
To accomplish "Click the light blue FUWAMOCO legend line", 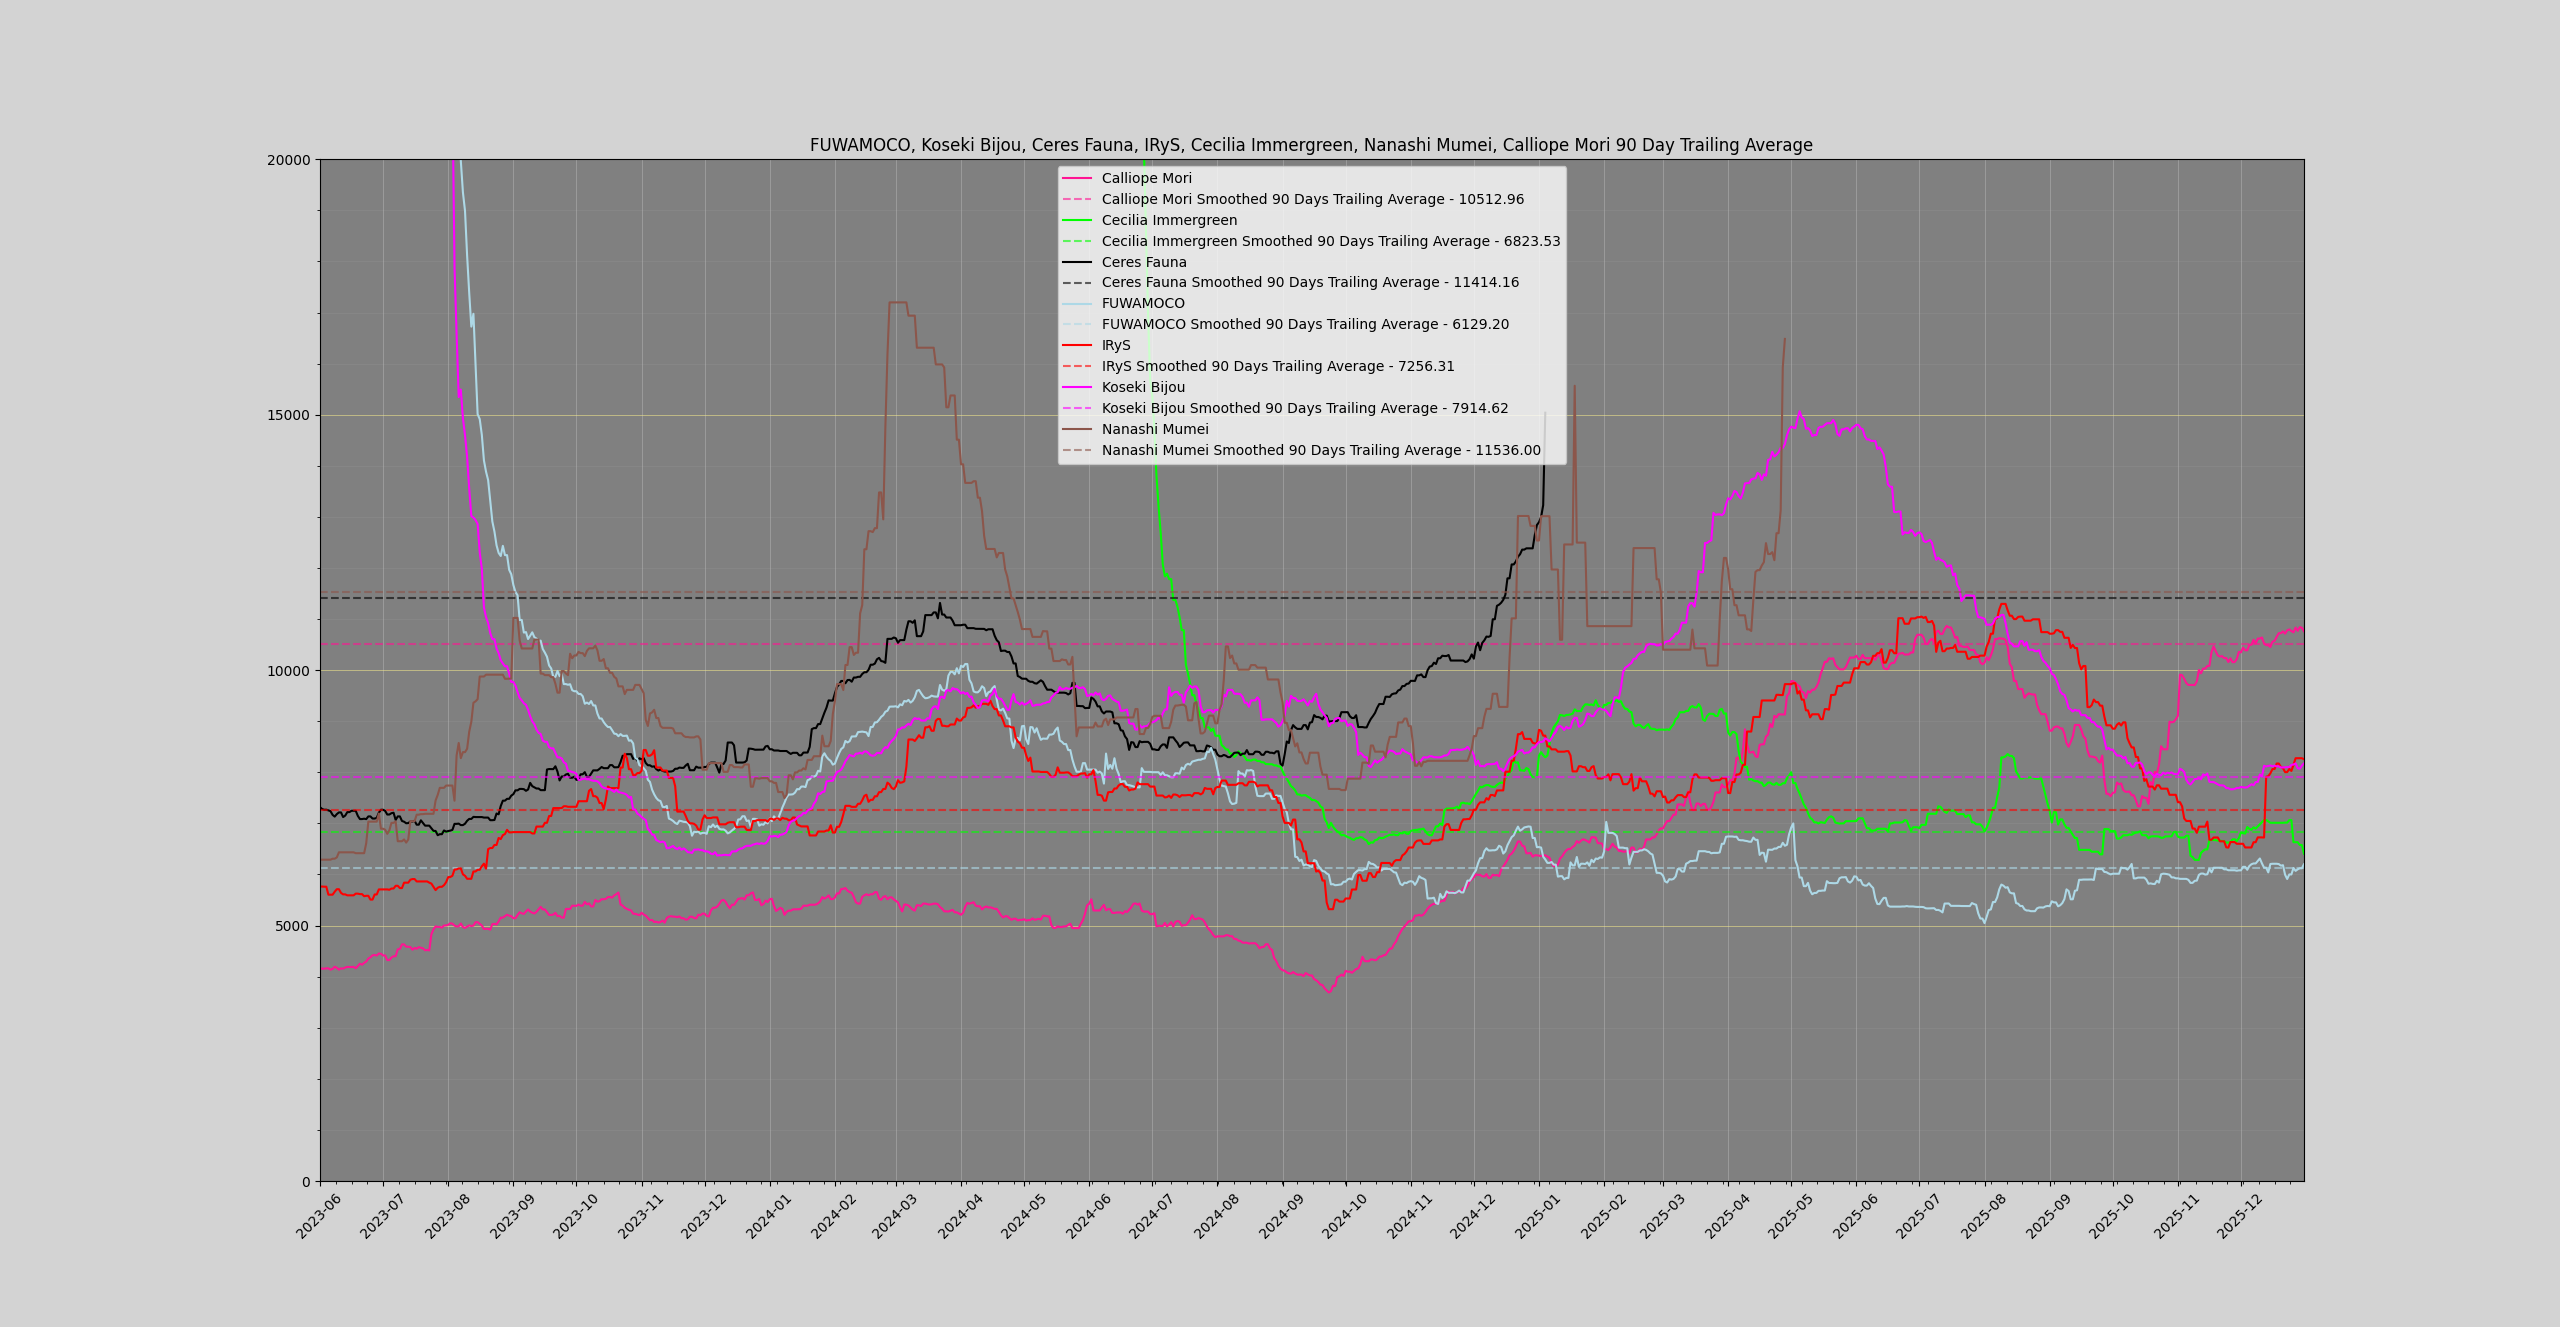I will tap(1077, 303).
